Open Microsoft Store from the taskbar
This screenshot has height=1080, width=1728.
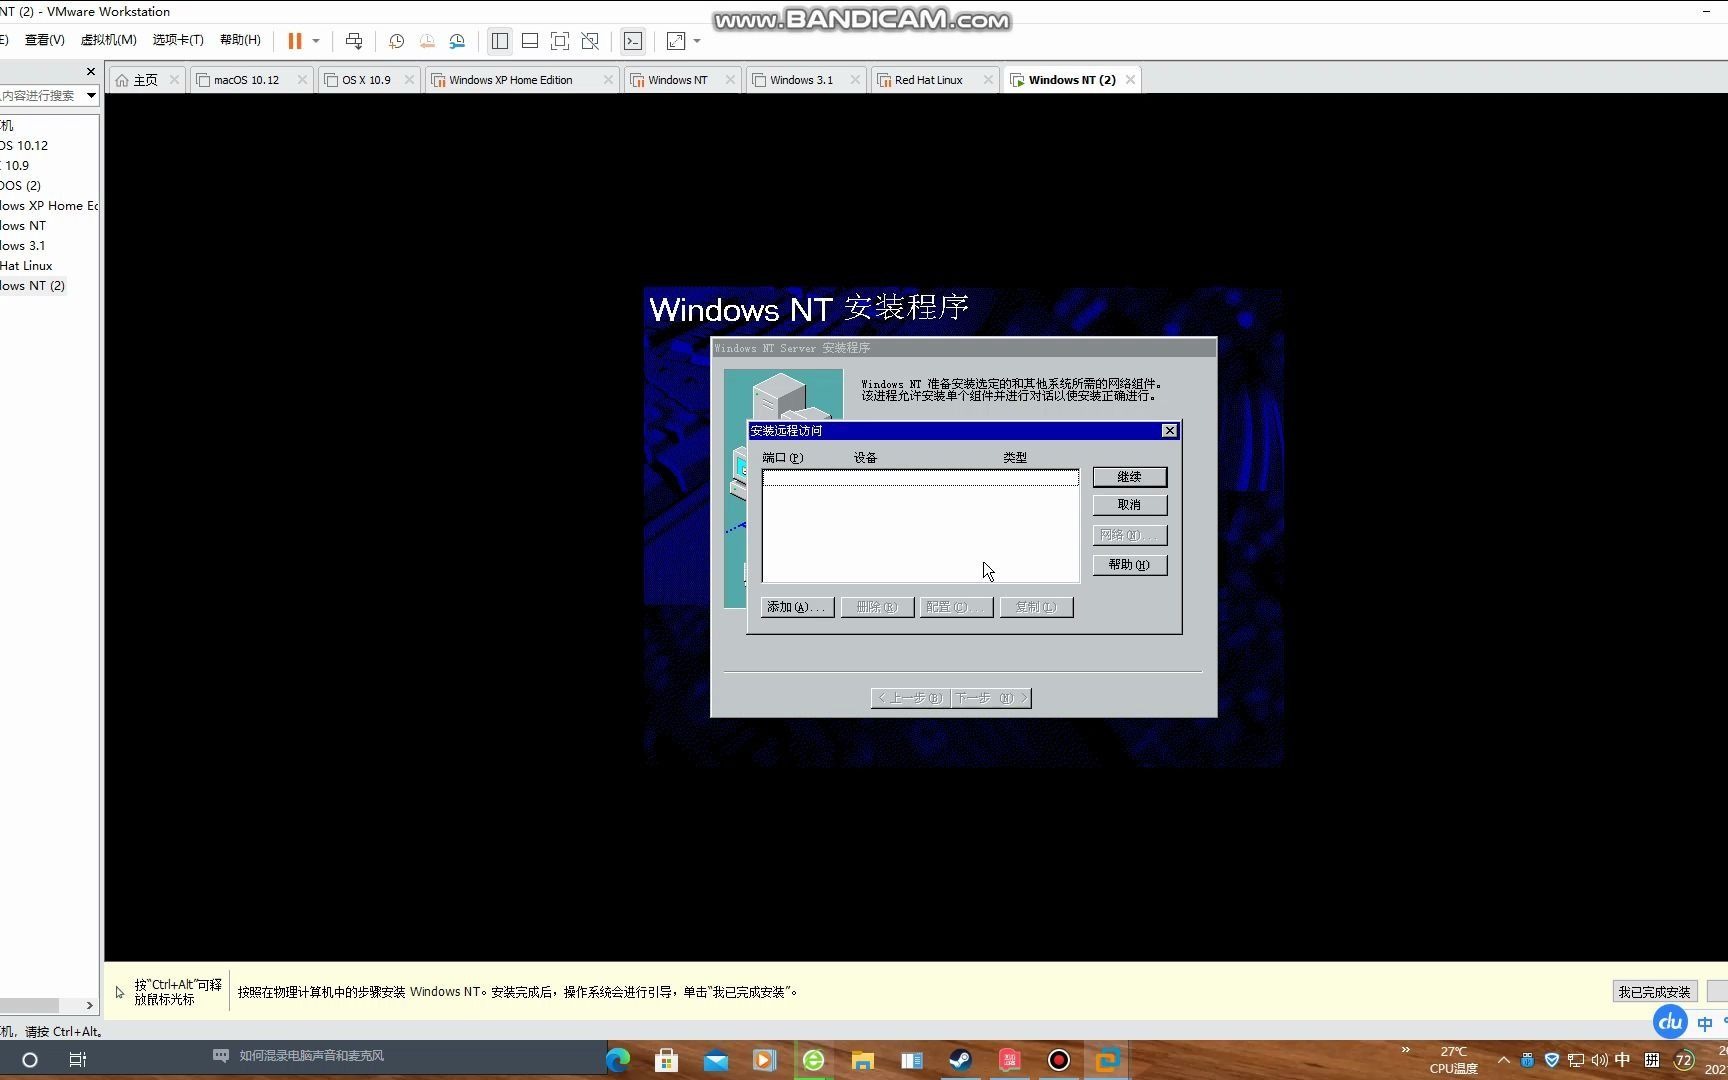tap(666, 1060)
